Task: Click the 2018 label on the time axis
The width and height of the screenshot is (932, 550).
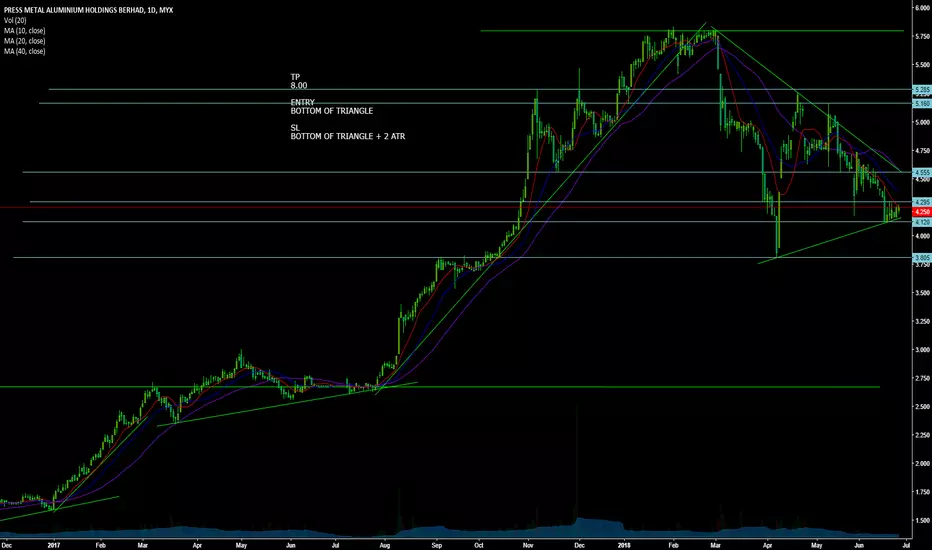Action: pyautogui.click(x=624, y=545)
